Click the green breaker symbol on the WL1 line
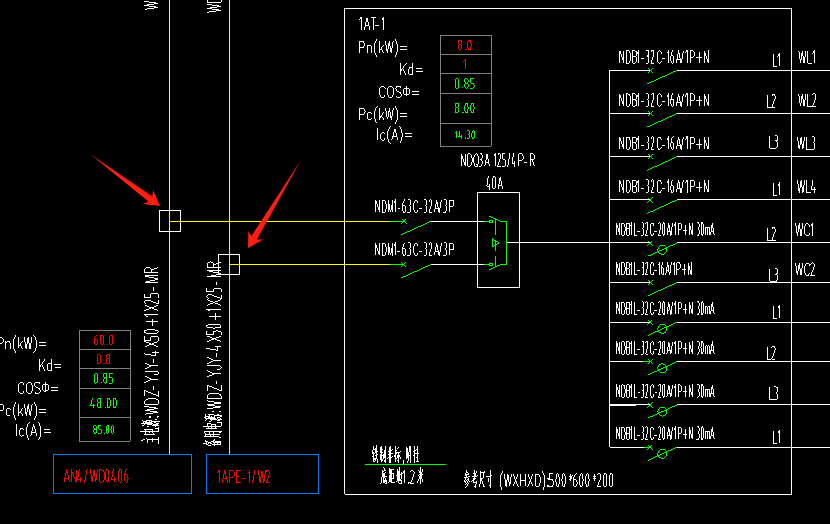The image size is (830, 524). pyautogui.click(x=662, y=76)
